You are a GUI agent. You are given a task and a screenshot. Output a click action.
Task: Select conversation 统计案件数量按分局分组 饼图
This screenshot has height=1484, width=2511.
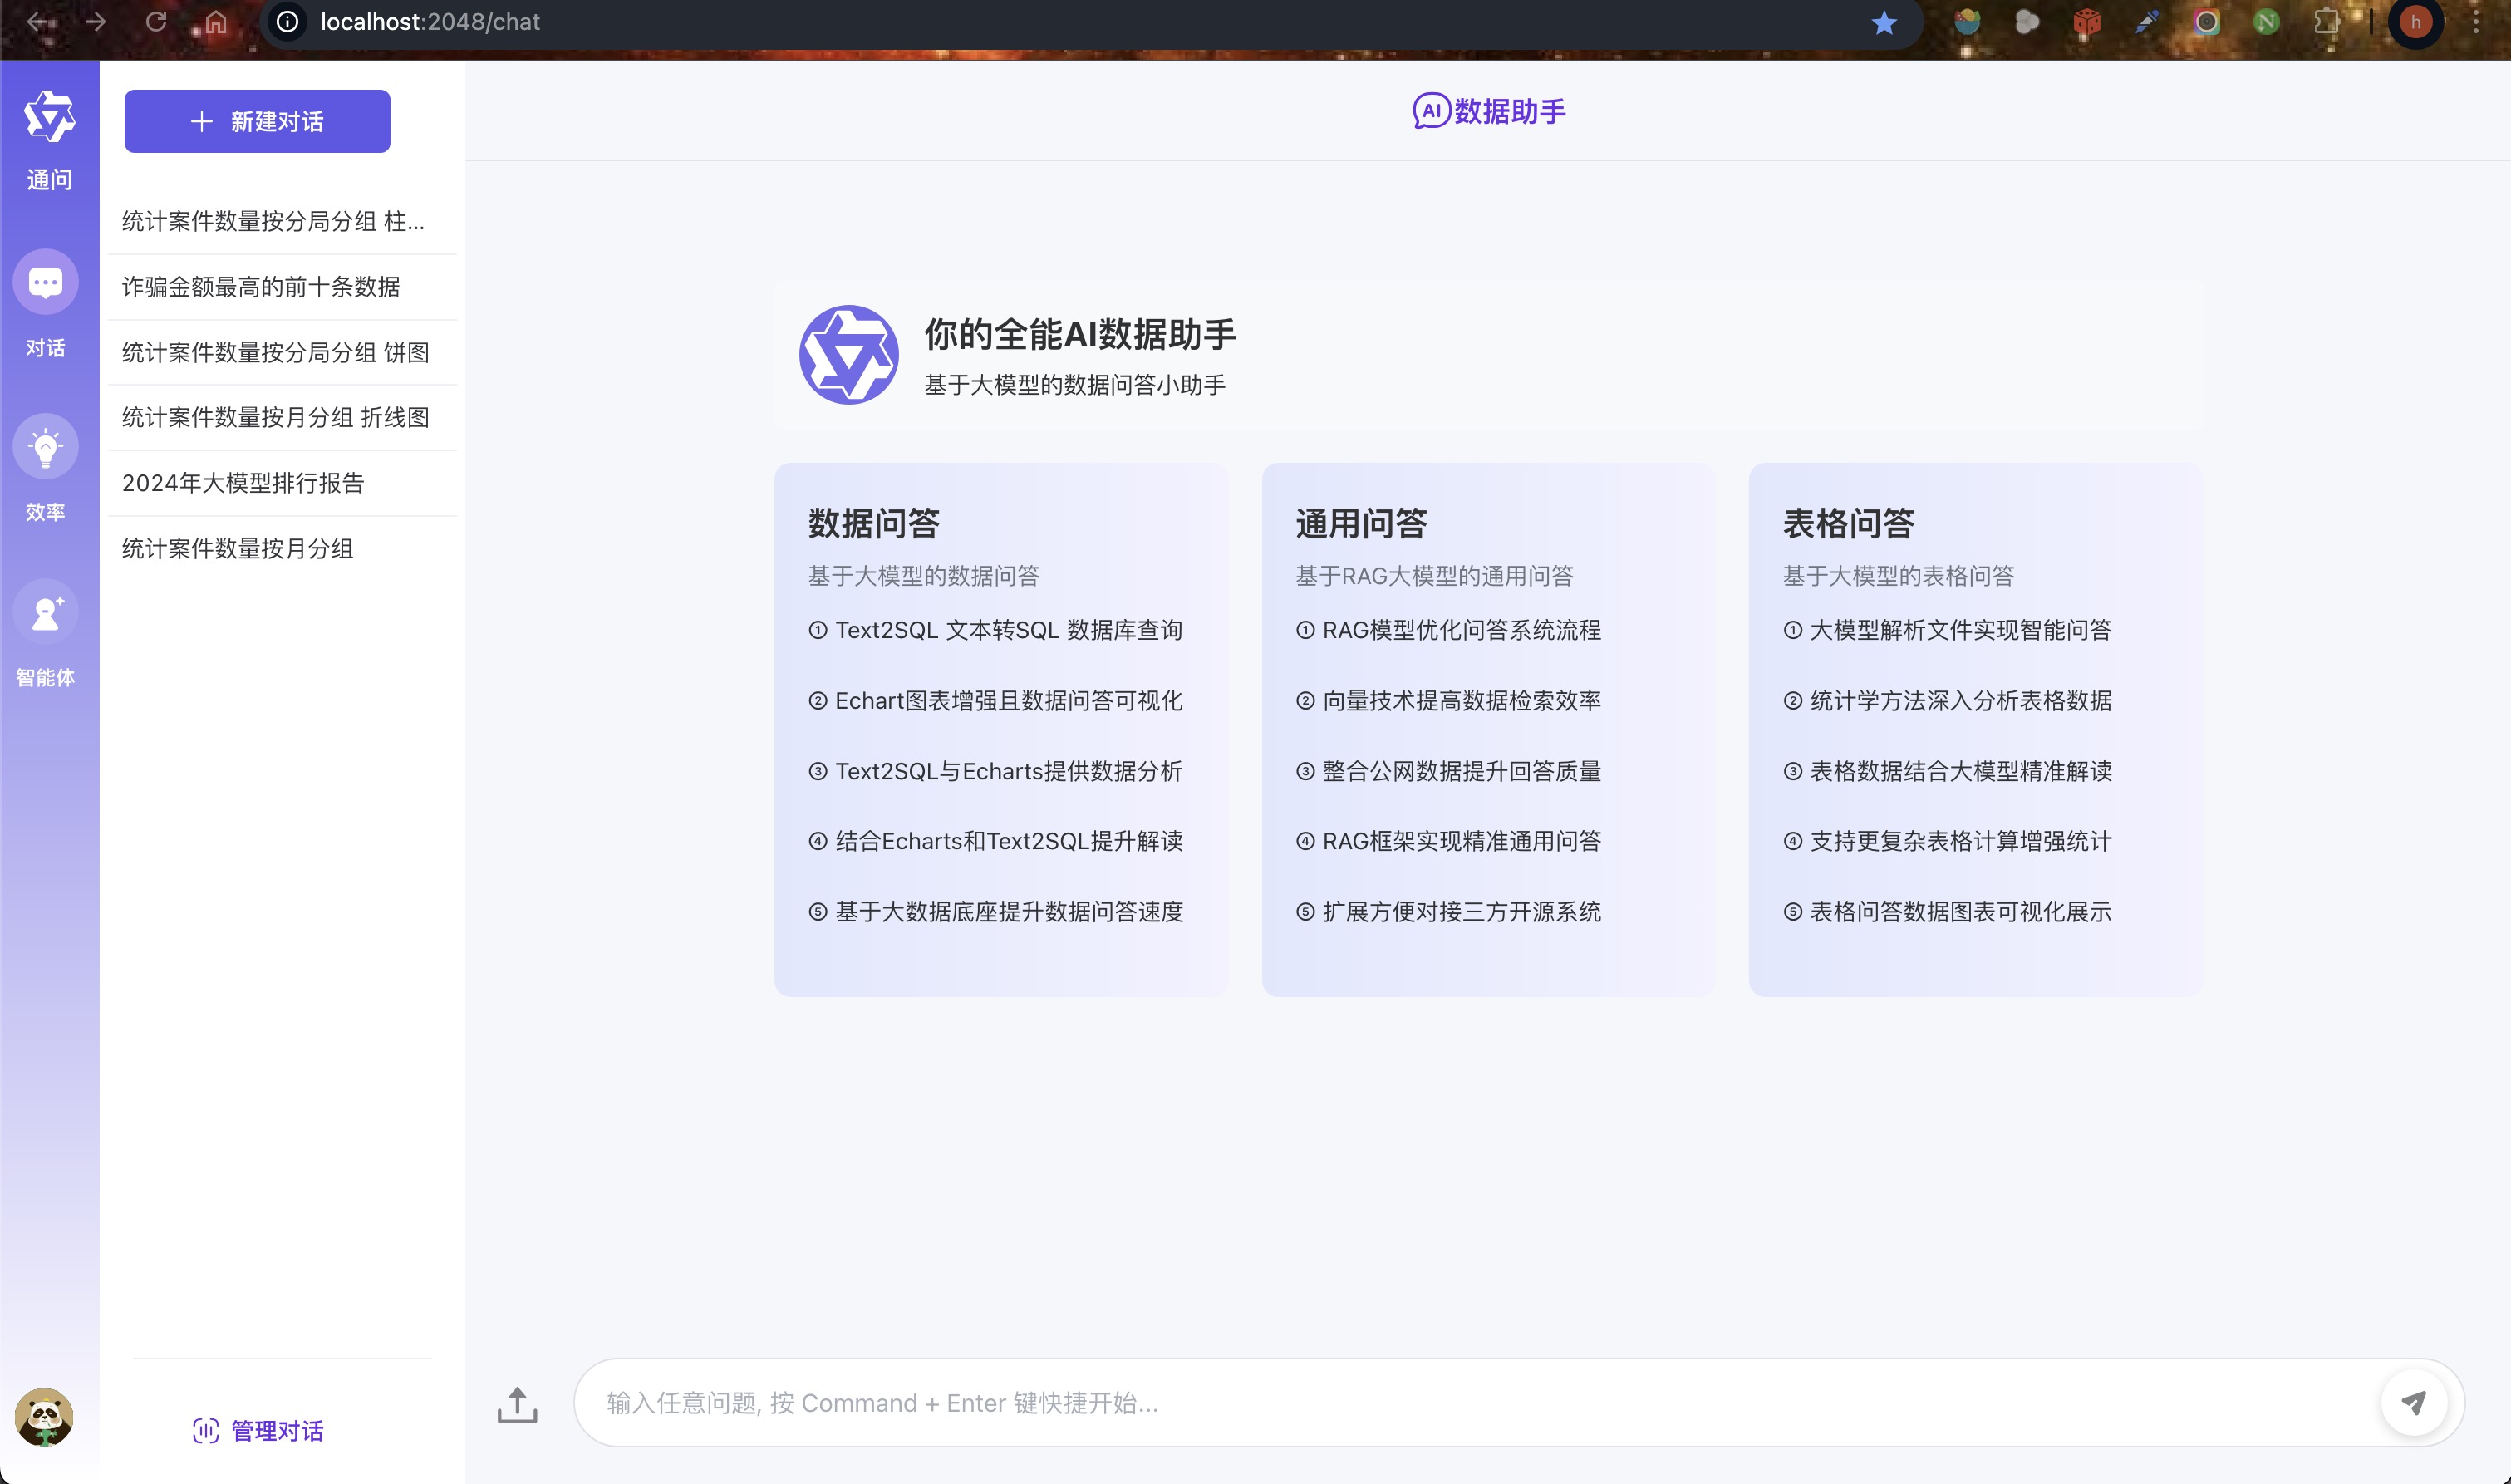[x=275, y=352]
